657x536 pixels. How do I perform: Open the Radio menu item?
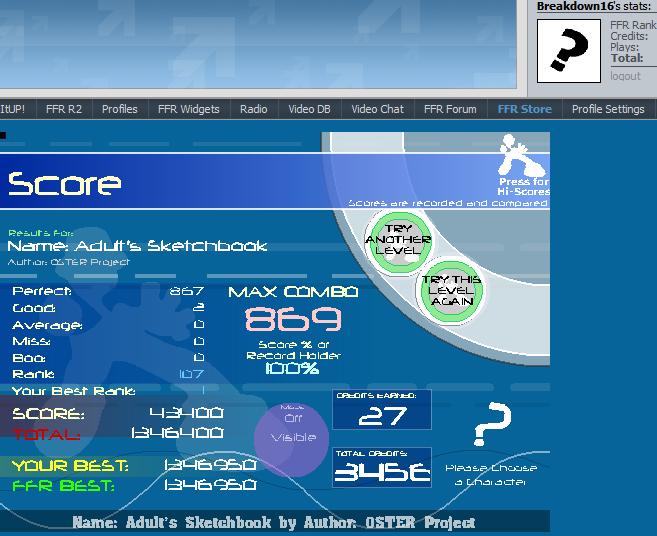coord(253,109)
